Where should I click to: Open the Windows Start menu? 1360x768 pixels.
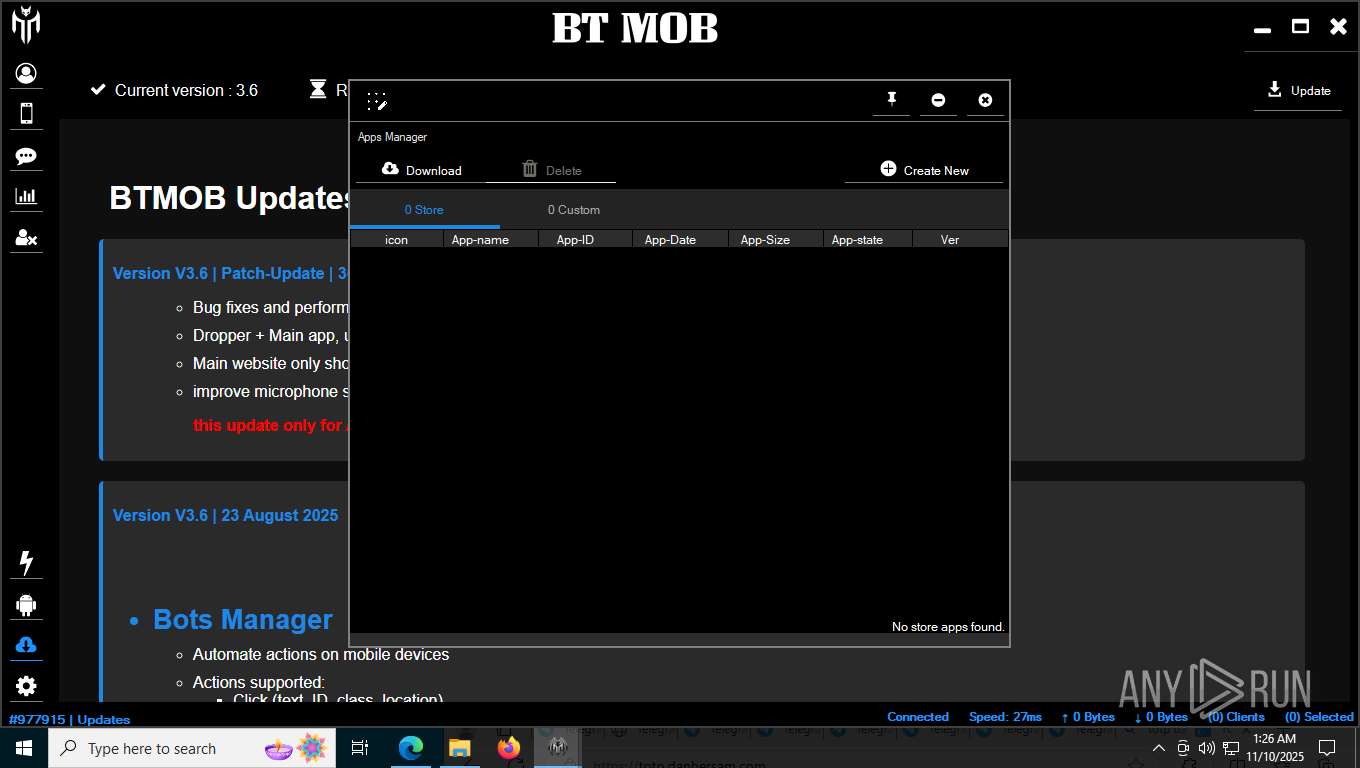click(x=24, y=748)
